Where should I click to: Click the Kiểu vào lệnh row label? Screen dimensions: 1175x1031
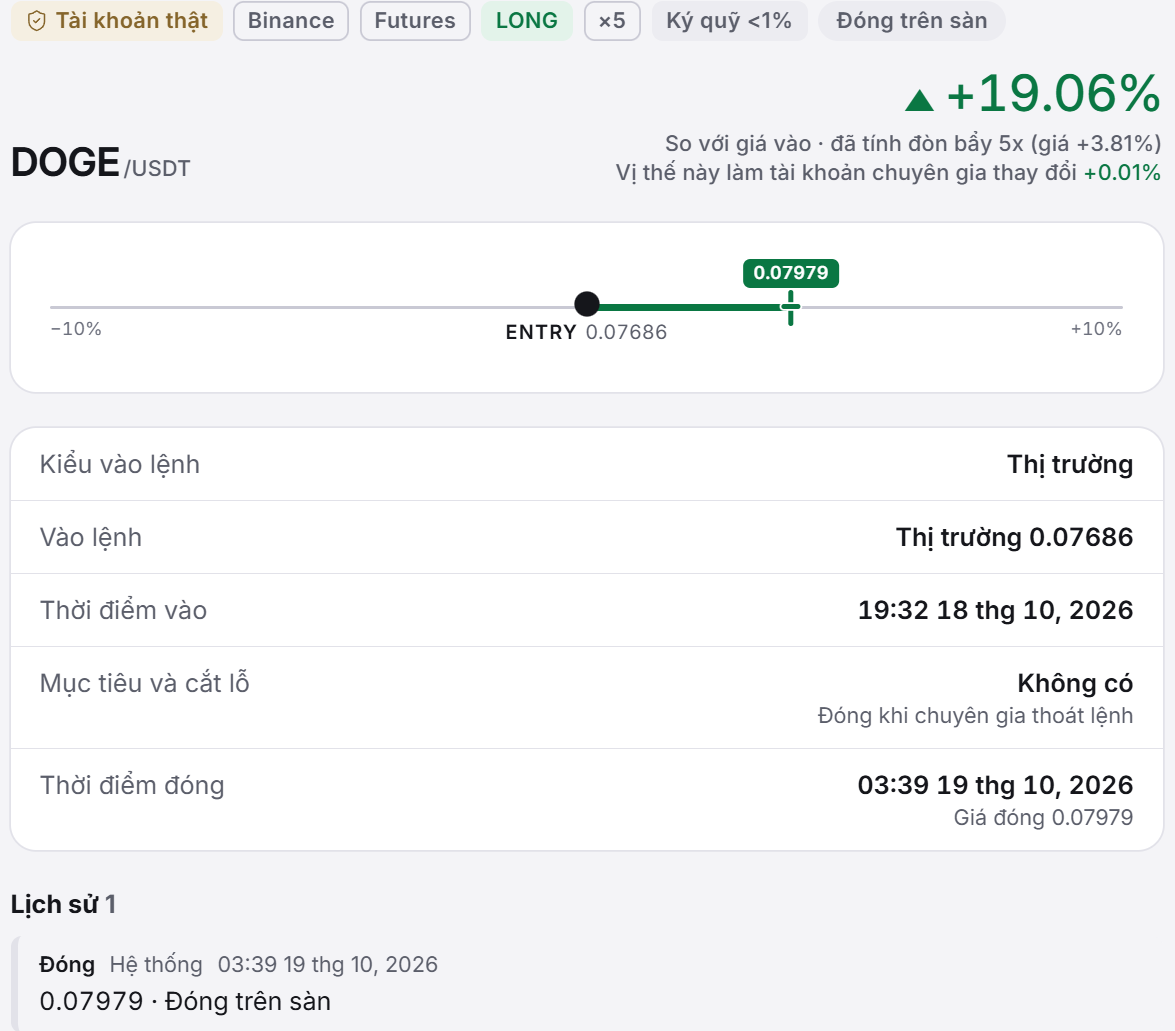tap(120, 465)
